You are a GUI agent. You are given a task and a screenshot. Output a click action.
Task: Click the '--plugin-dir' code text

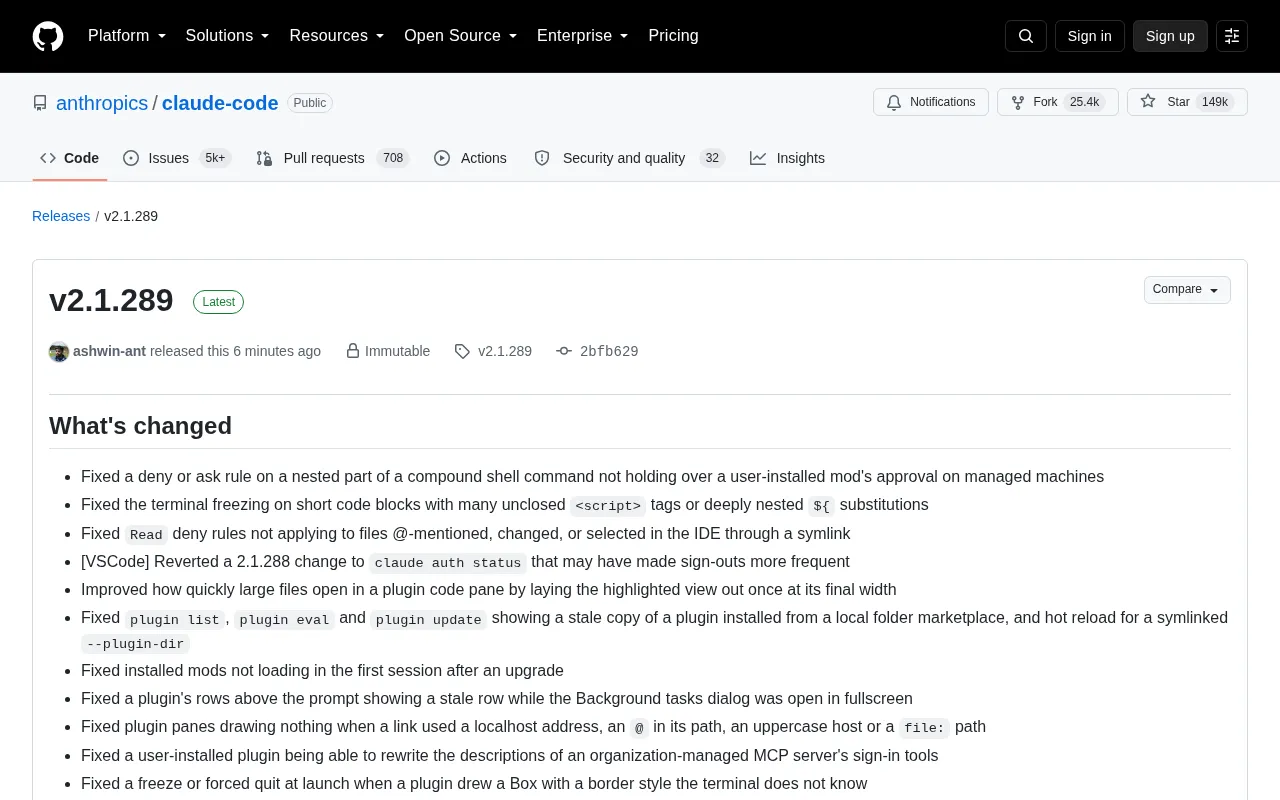(x=136, y=644)
